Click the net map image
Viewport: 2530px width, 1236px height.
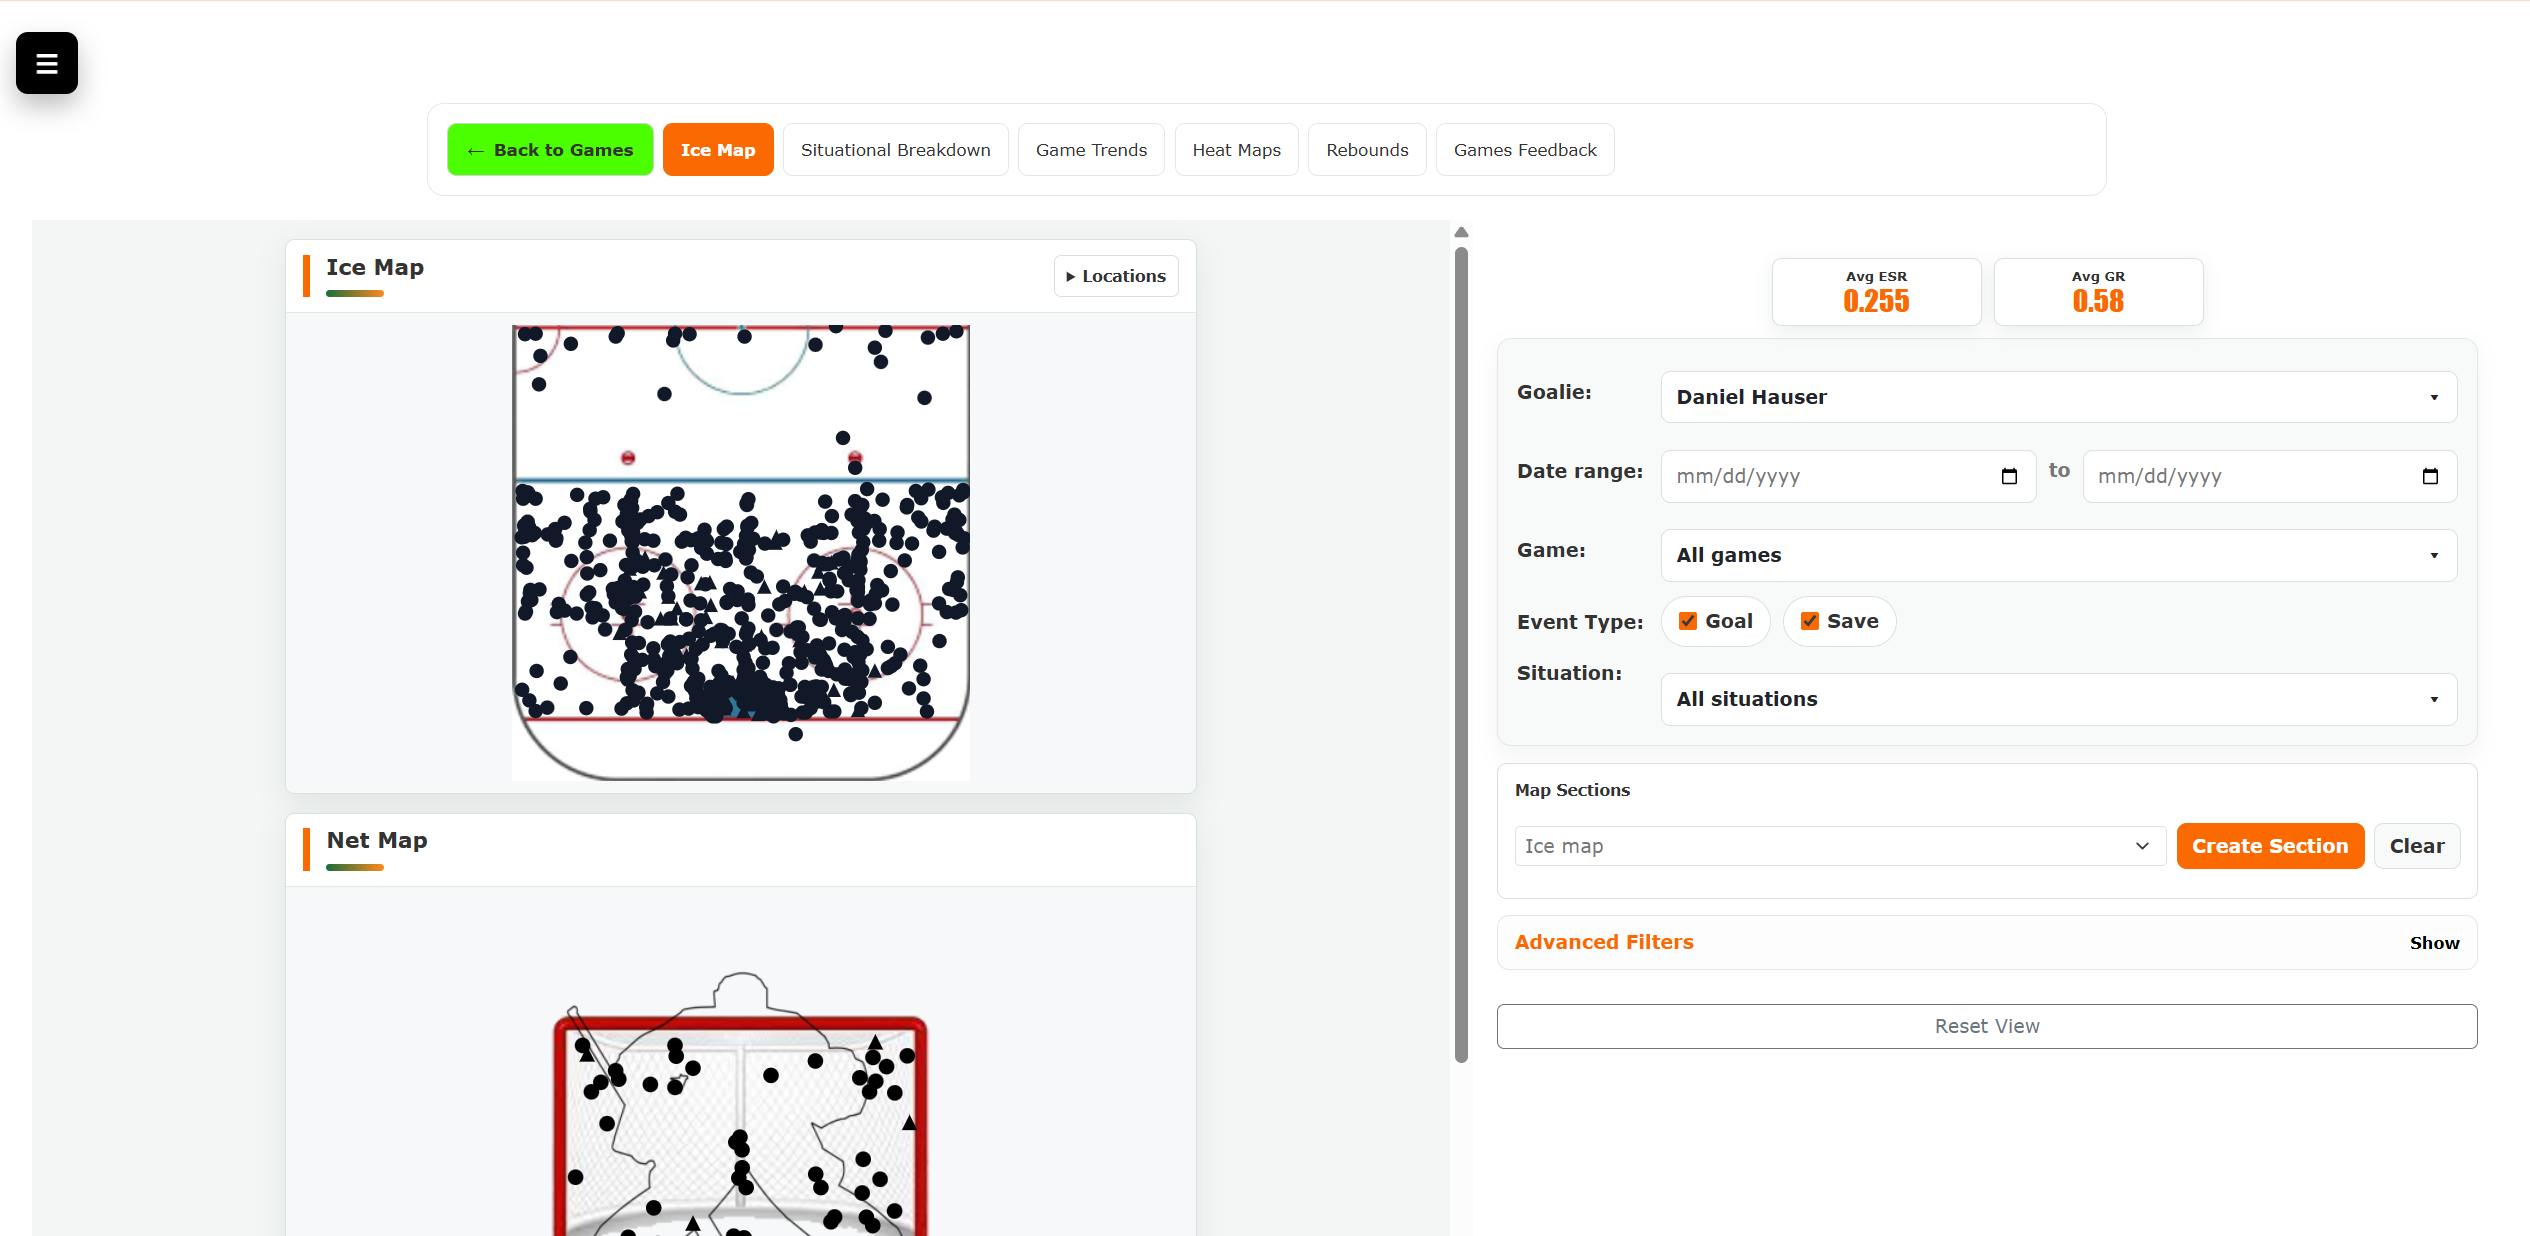(741, 1105)
